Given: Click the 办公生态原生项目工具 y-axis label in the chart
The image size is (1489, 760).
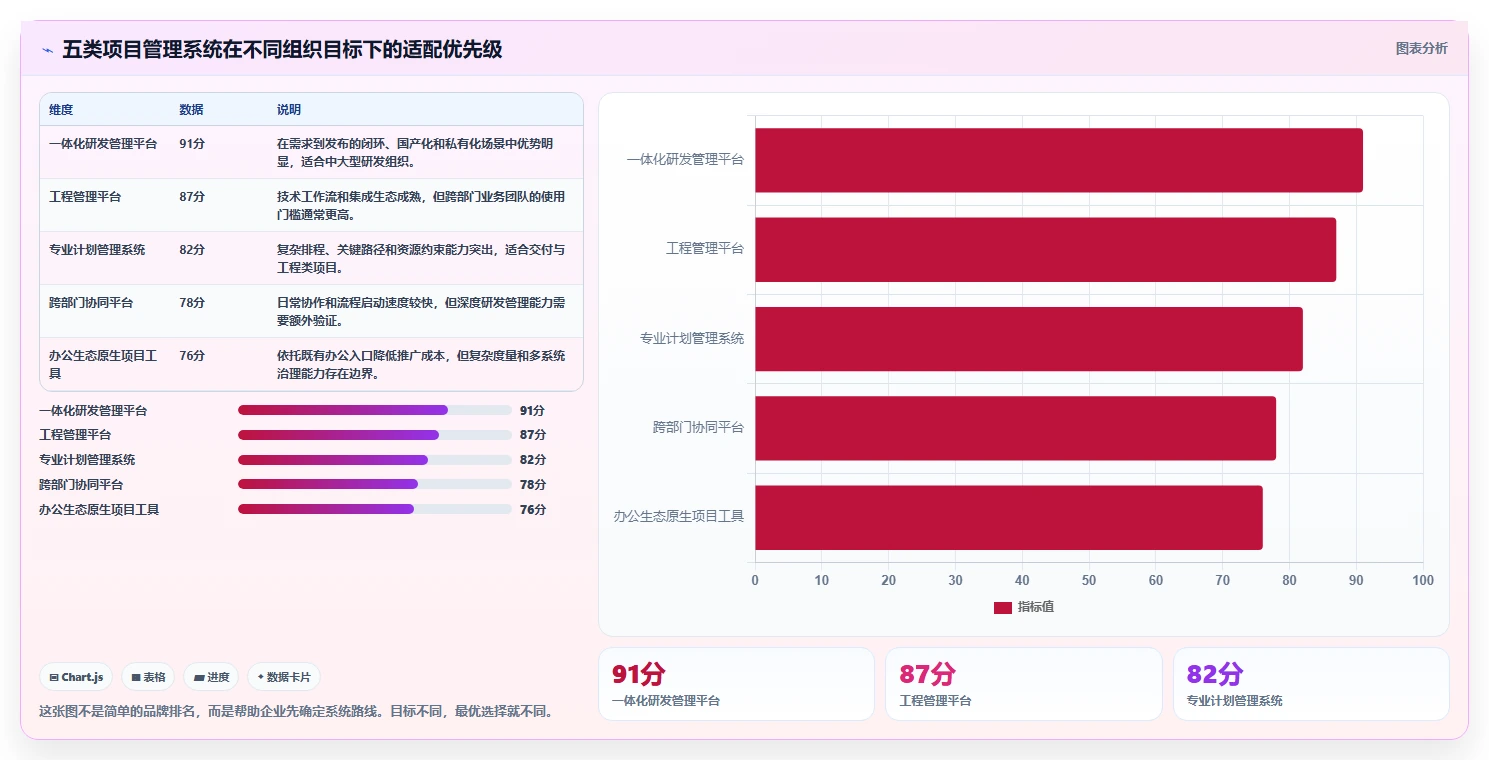Looking at the screenshot, I should pos(679,517).
